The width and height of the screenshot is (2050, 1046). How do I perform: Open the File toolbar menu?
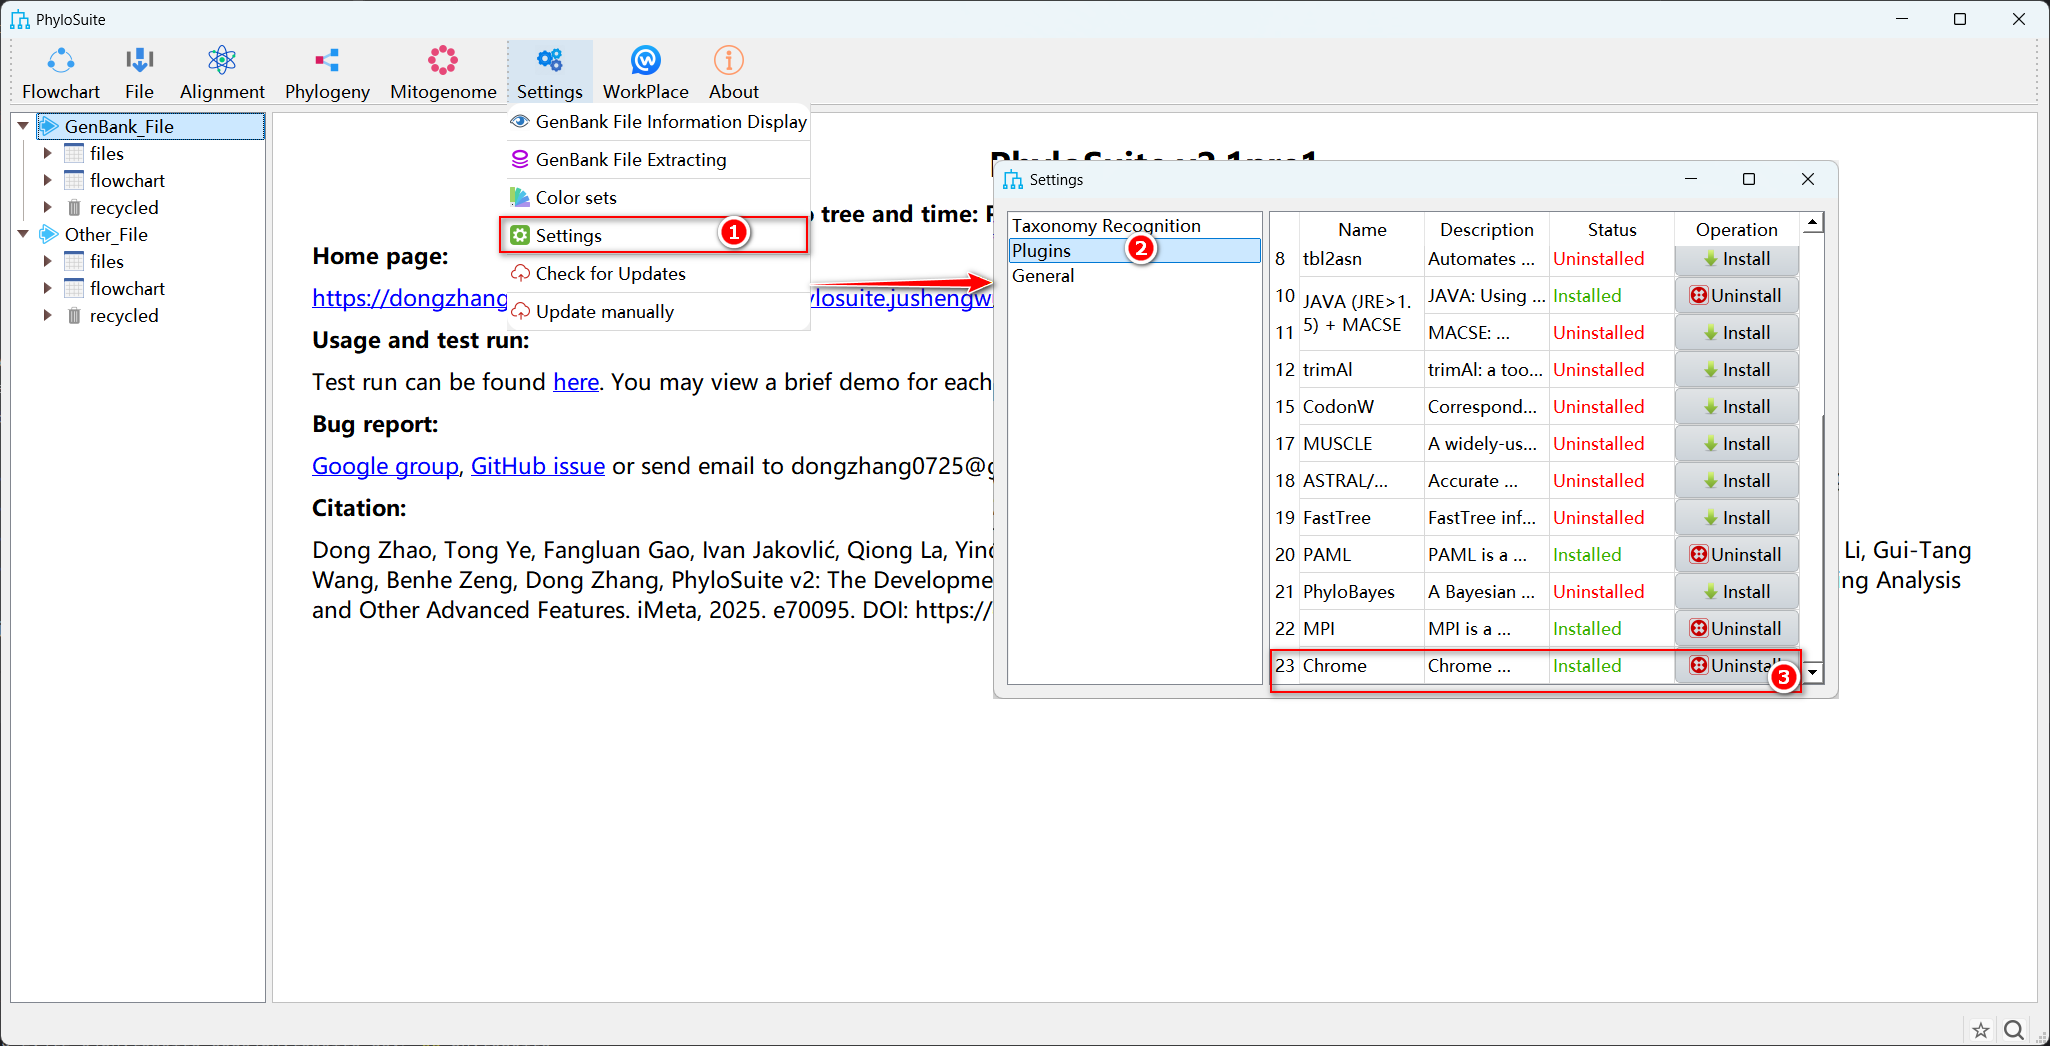coord(139,73)
